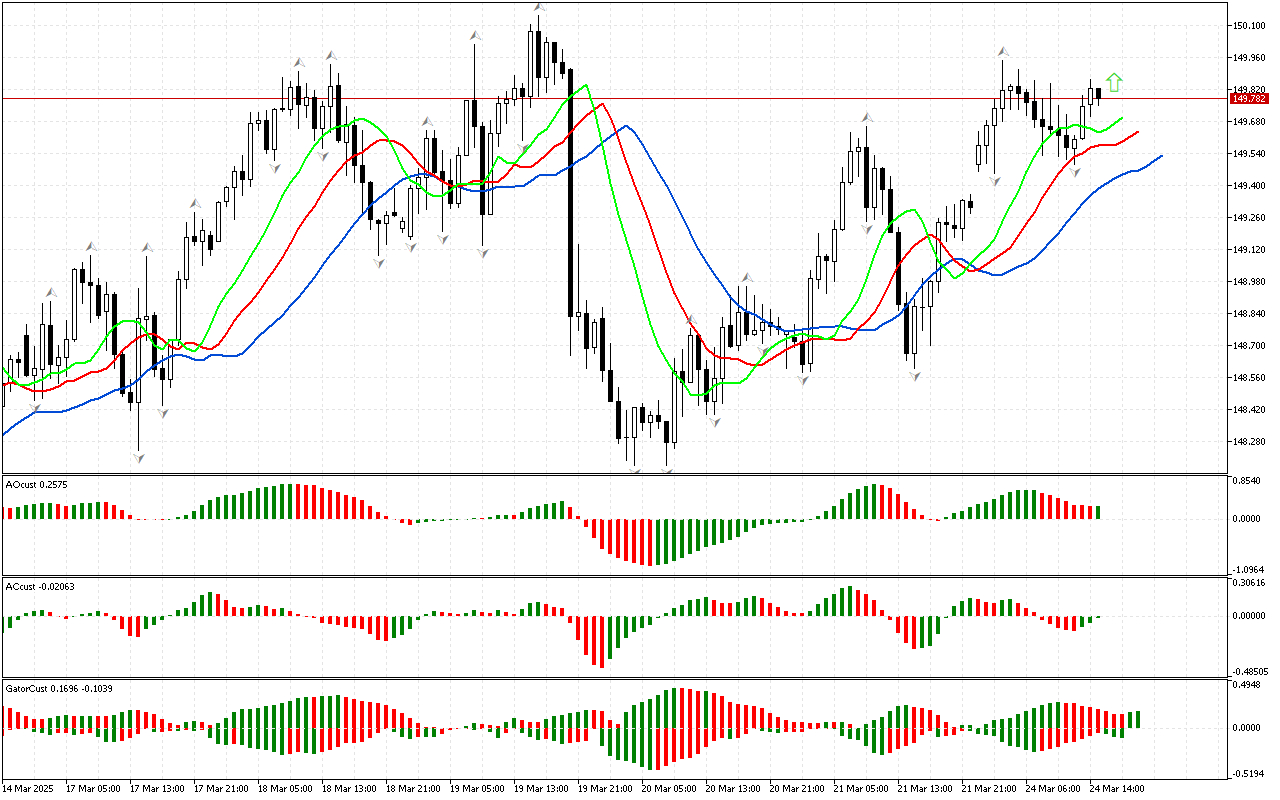Click the 24 Mar 06:00 time label
The width and height of the screenshot is (1280, 800).
[x=1053, y=788]
